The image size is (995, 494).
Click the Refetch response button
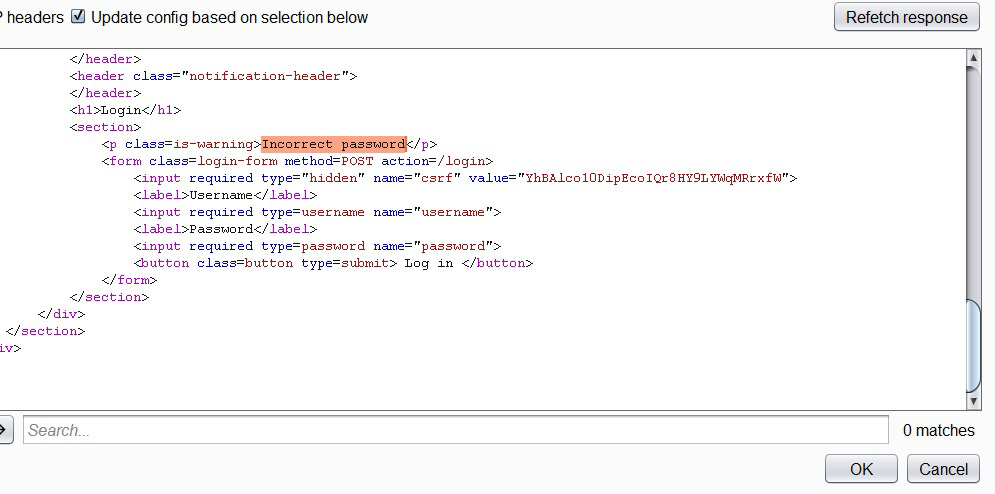(x=906, y=17)
